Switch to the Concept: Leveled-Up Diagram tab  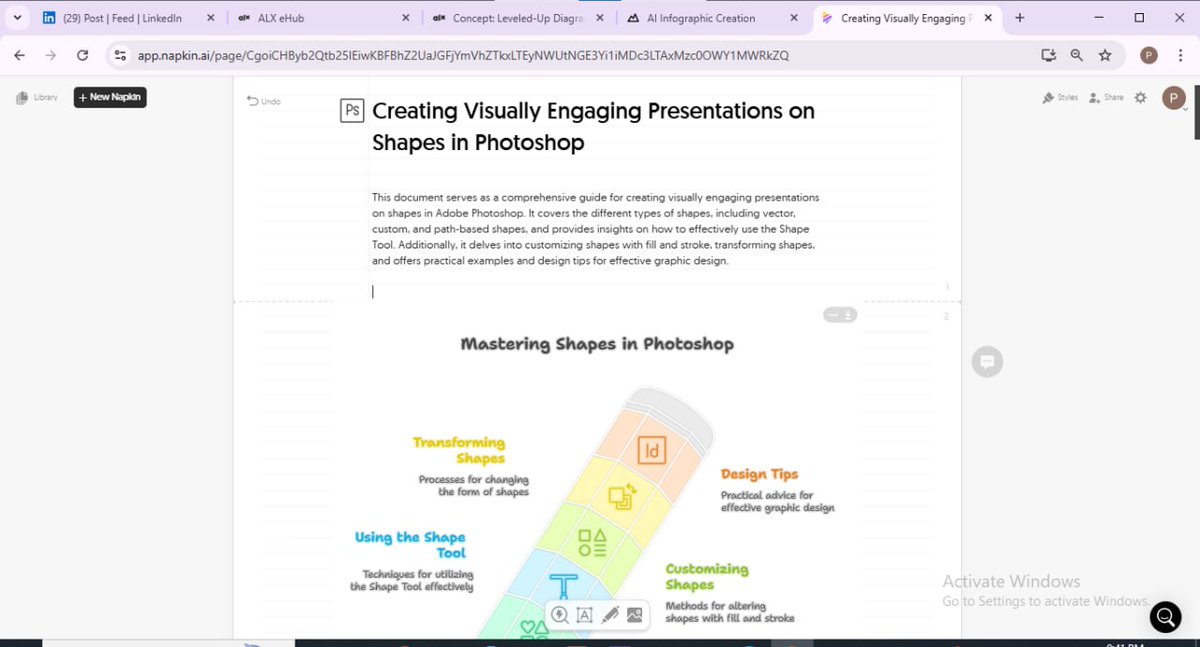[x=519, y=18]
